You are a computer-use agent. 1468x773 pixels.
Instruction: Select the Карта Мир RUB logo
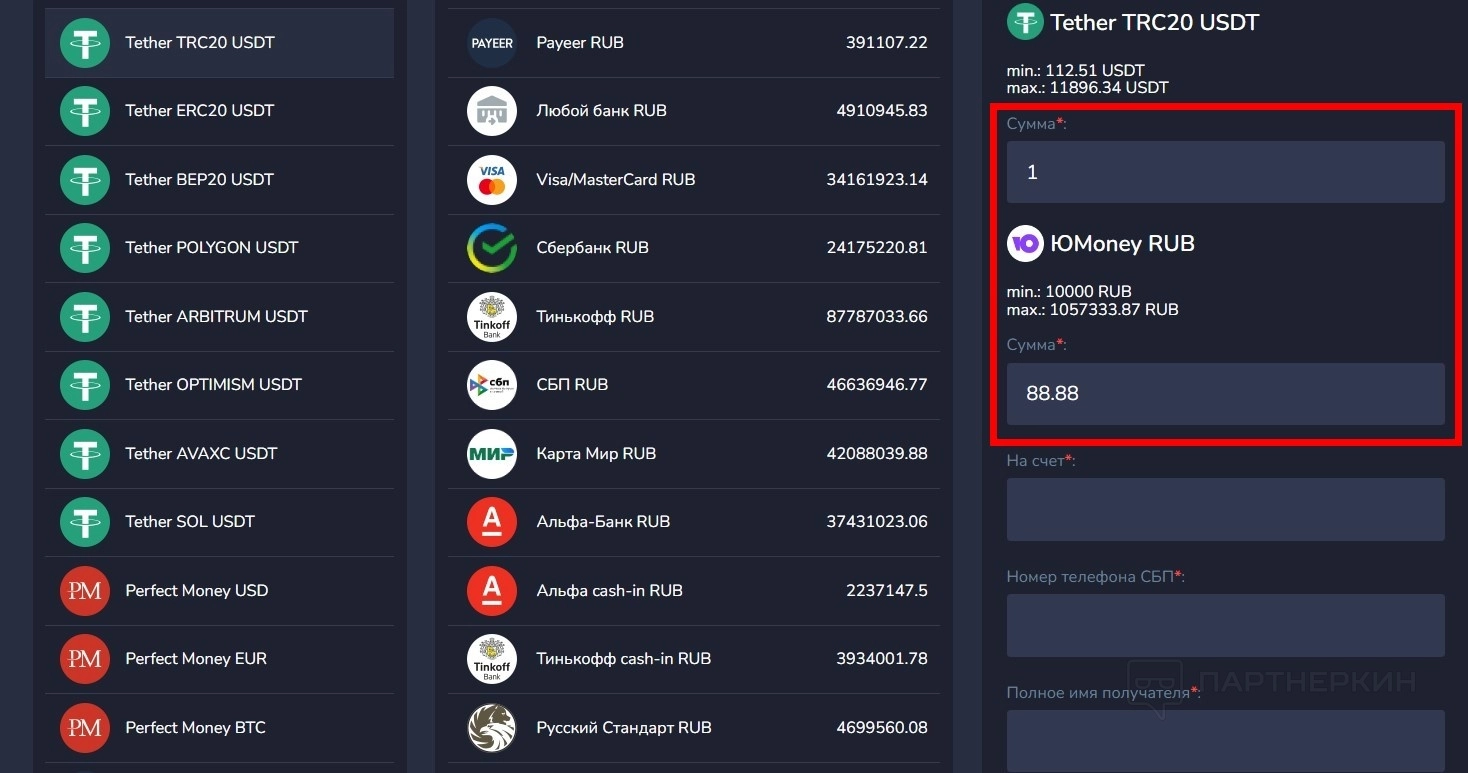click(x=492, y=453)
